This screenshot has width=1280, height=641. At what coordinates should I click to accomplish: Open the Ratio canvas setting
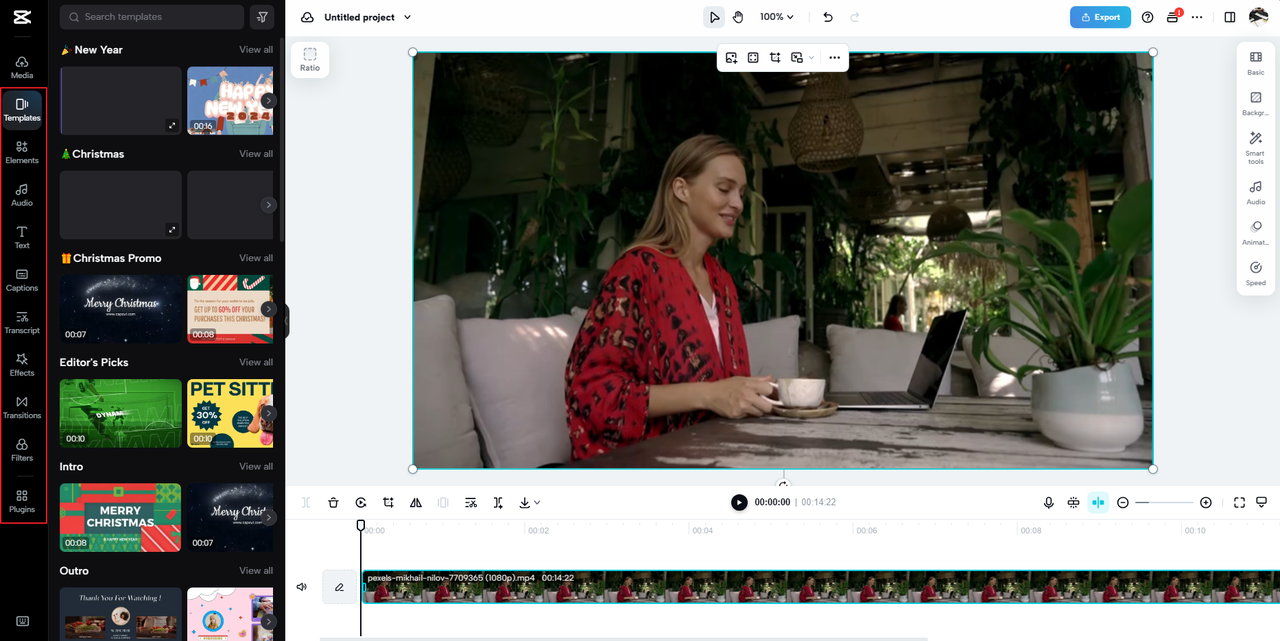click(x=310, y=59)
